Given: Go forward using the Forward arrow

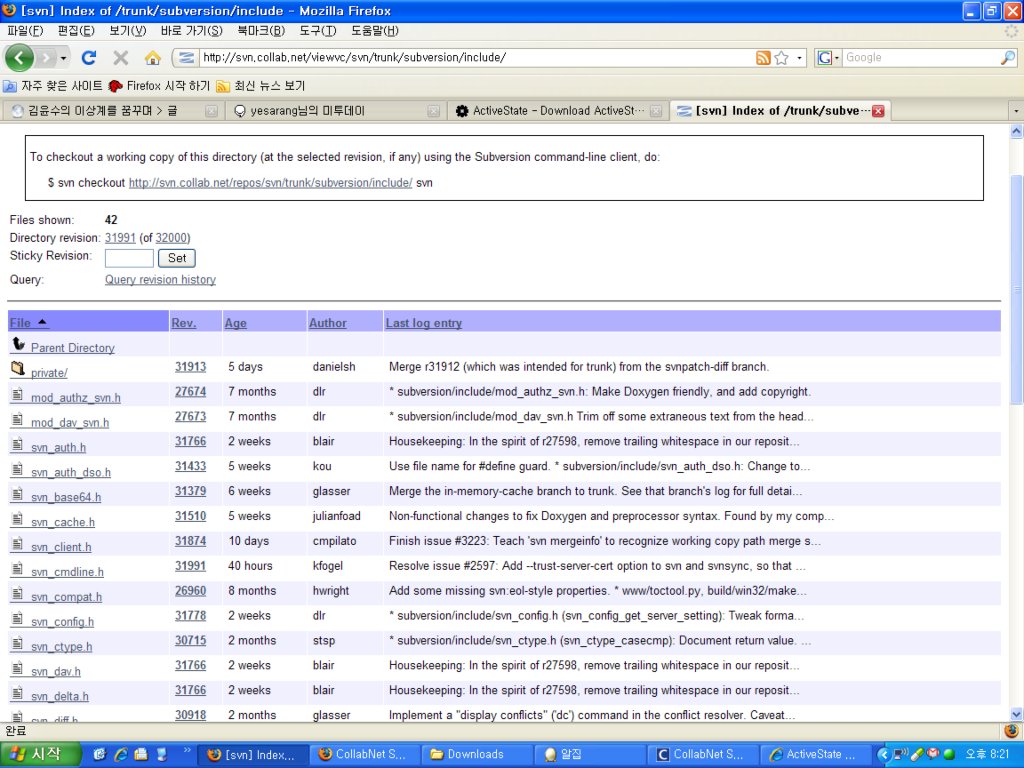Looking at the screenshot, I should 46,58.
